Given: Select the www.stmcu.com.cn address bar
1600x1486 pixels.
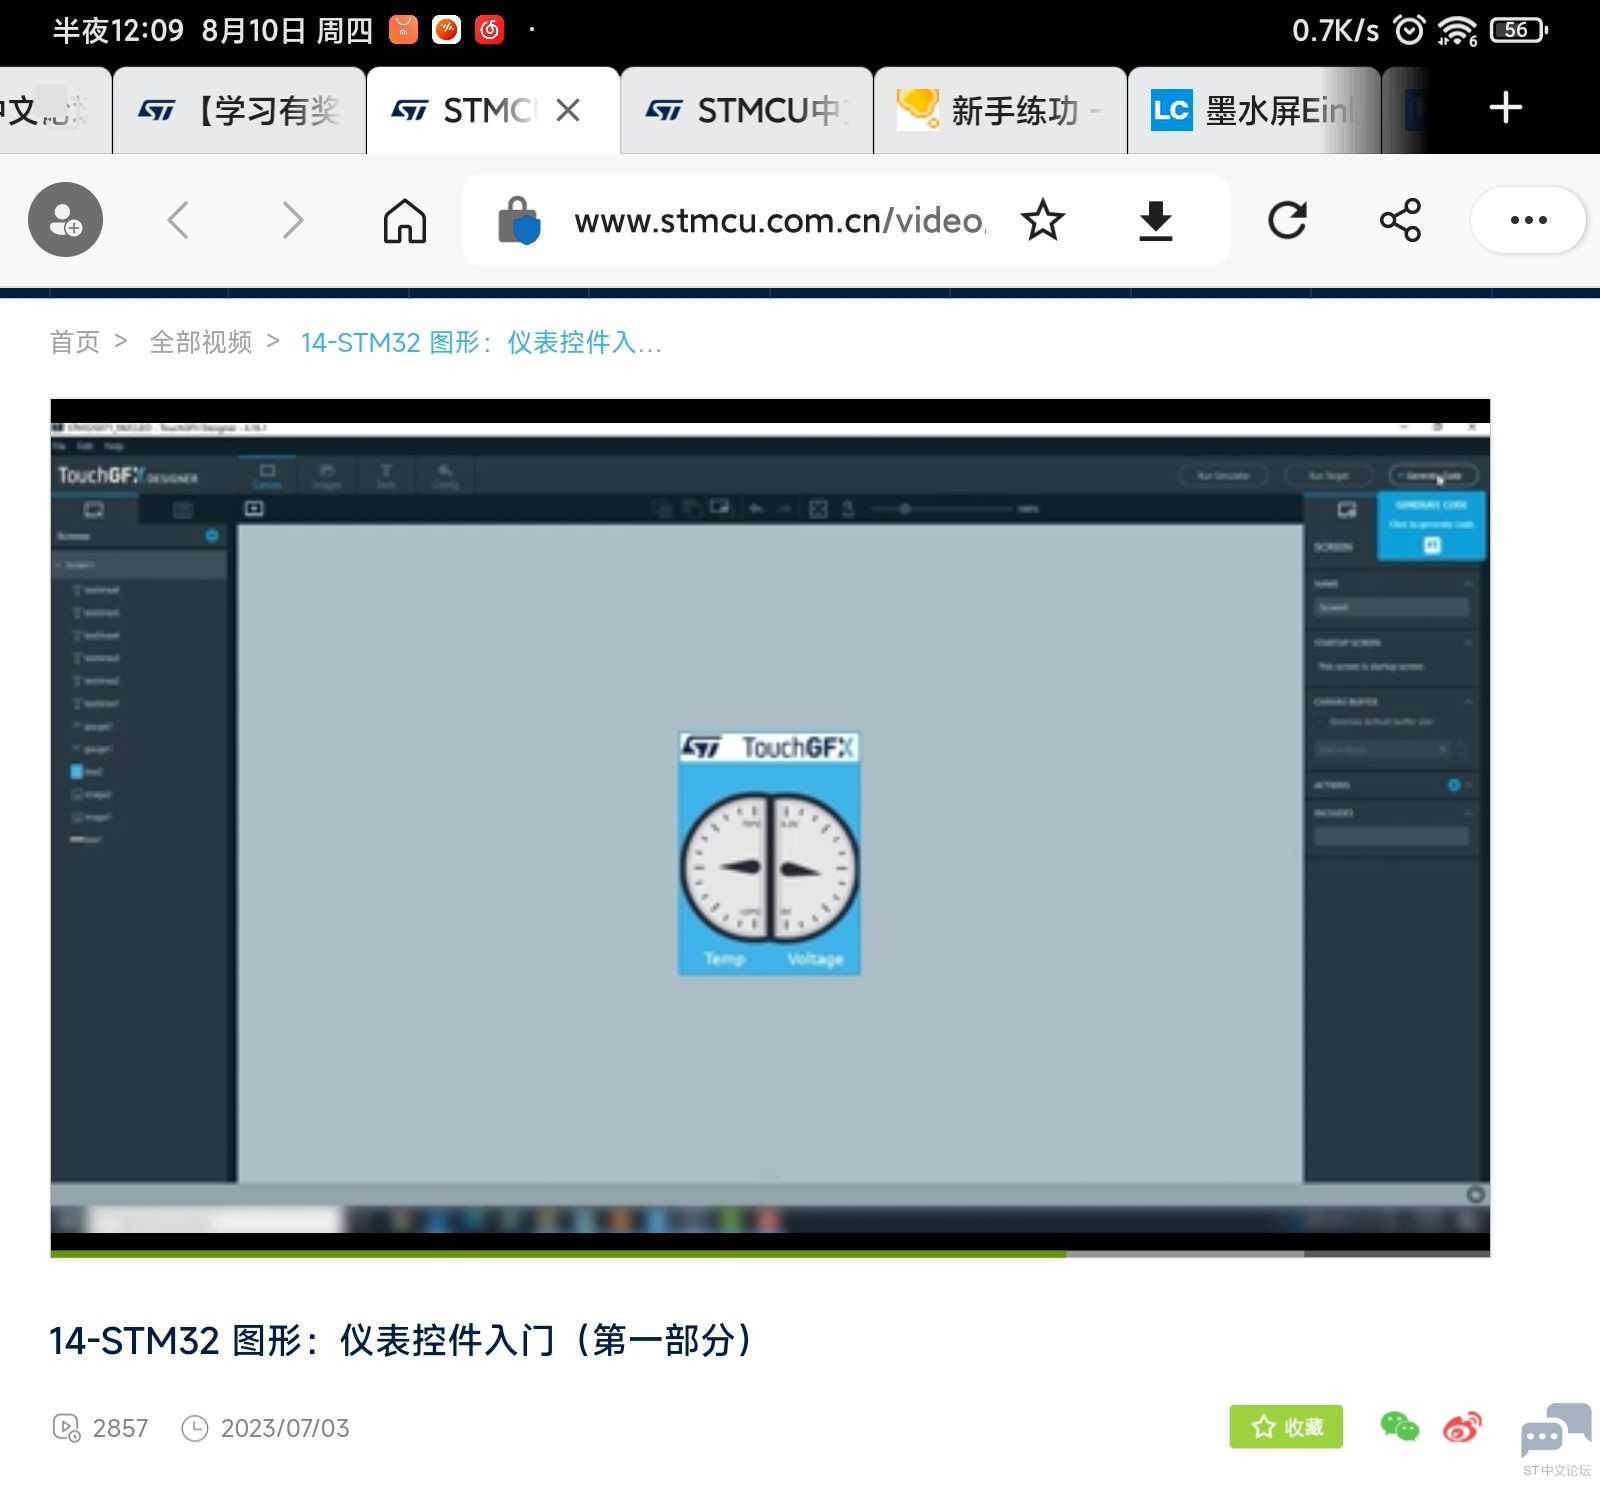Looking at the screenshot, I should coord(780,221).
